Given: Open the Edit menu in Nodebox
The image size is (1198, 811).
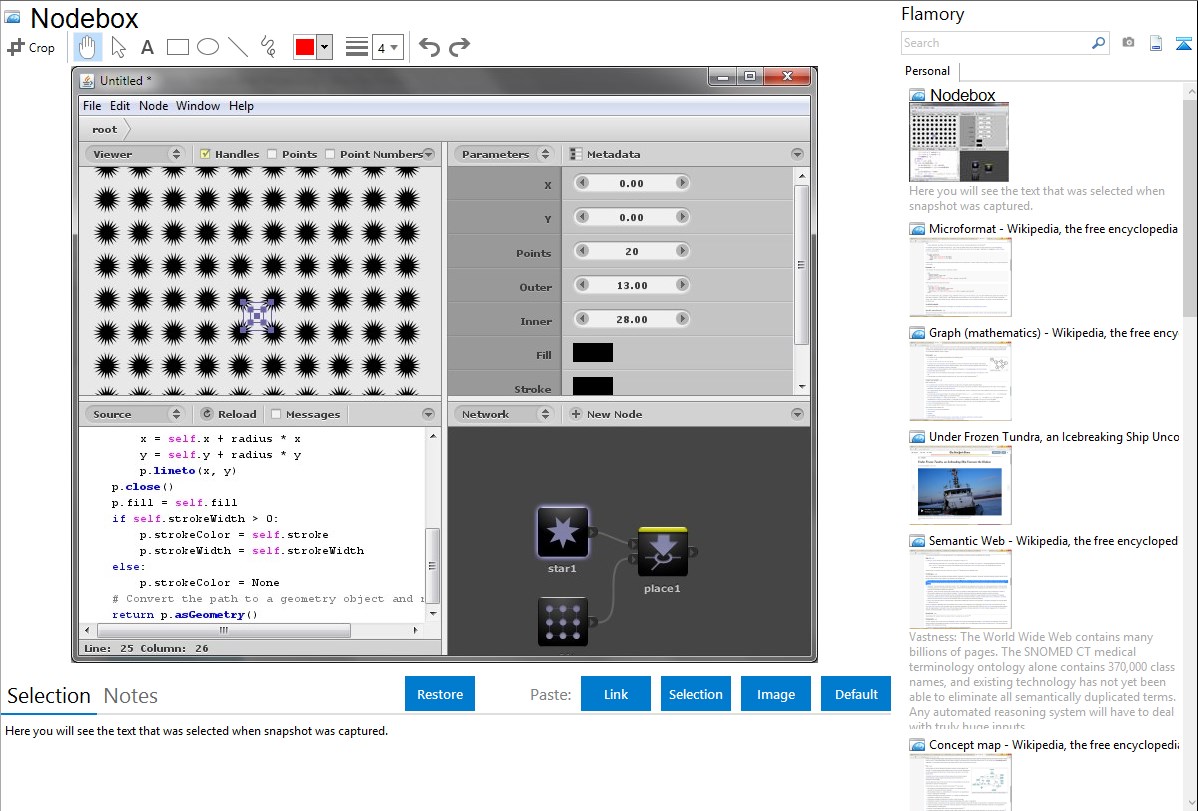Looking at the screenshot, I should click(120, 105).
